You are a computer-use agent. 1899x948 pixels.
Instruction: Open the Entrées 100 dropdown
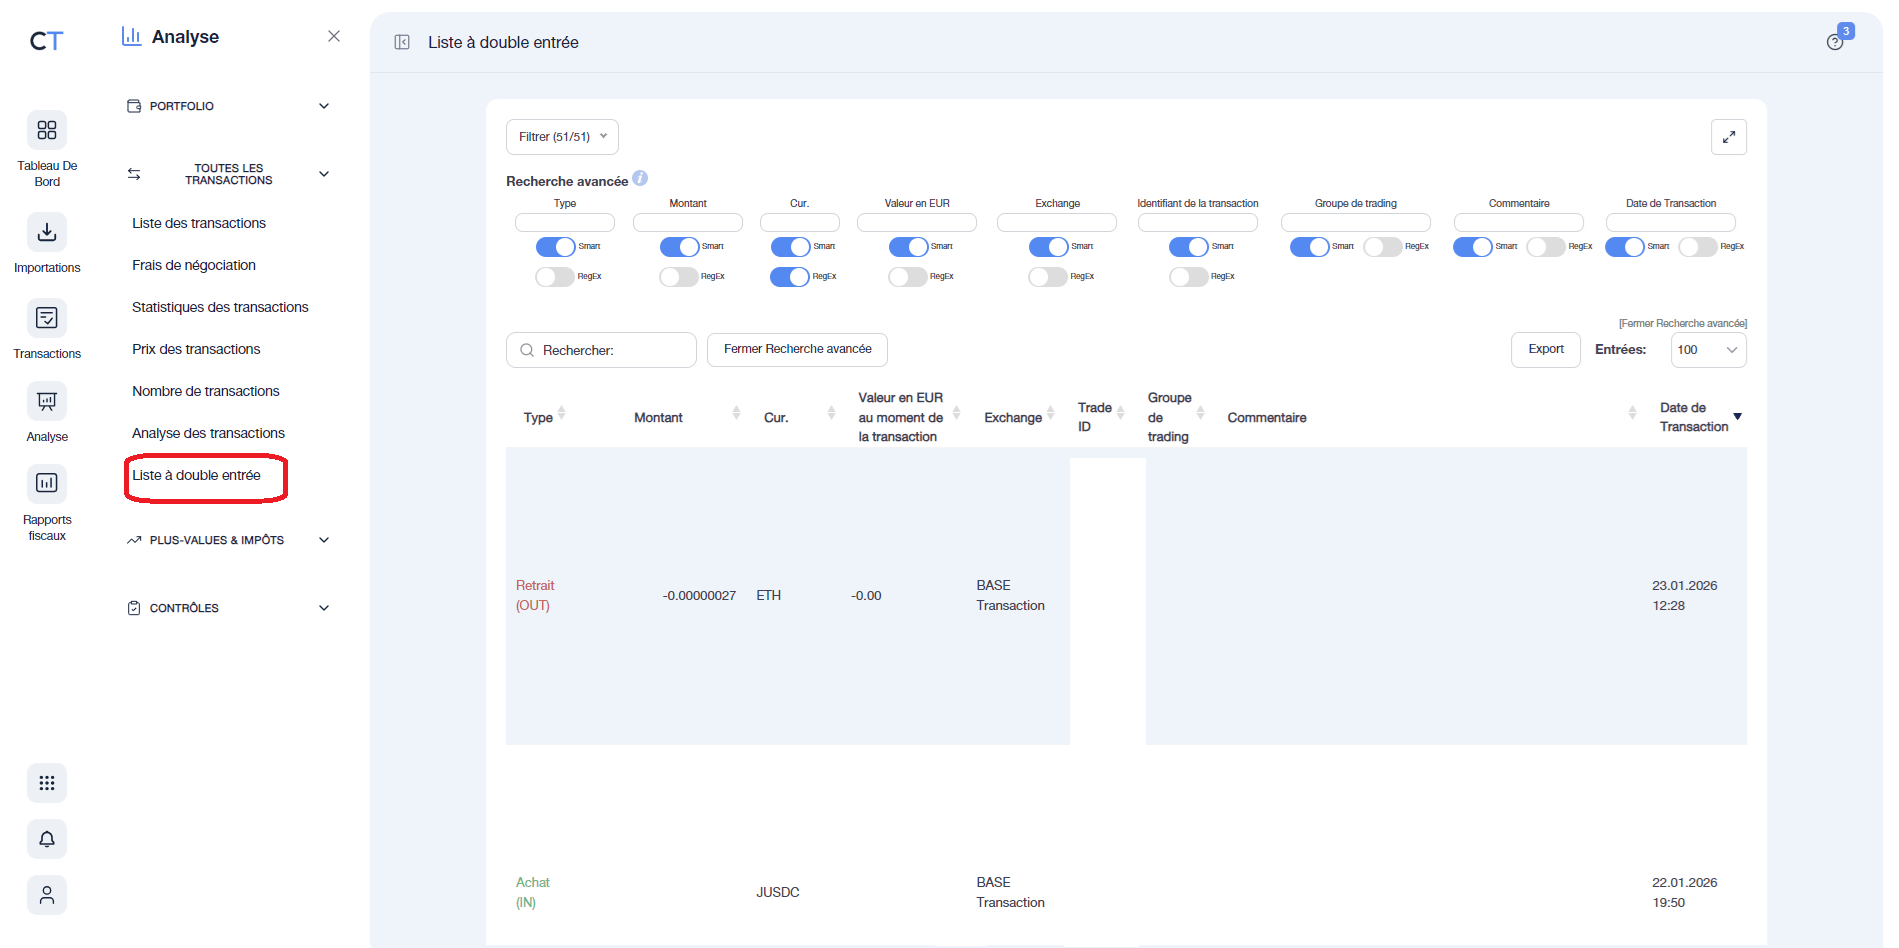pyautogui.click(x=1708, y=350)
